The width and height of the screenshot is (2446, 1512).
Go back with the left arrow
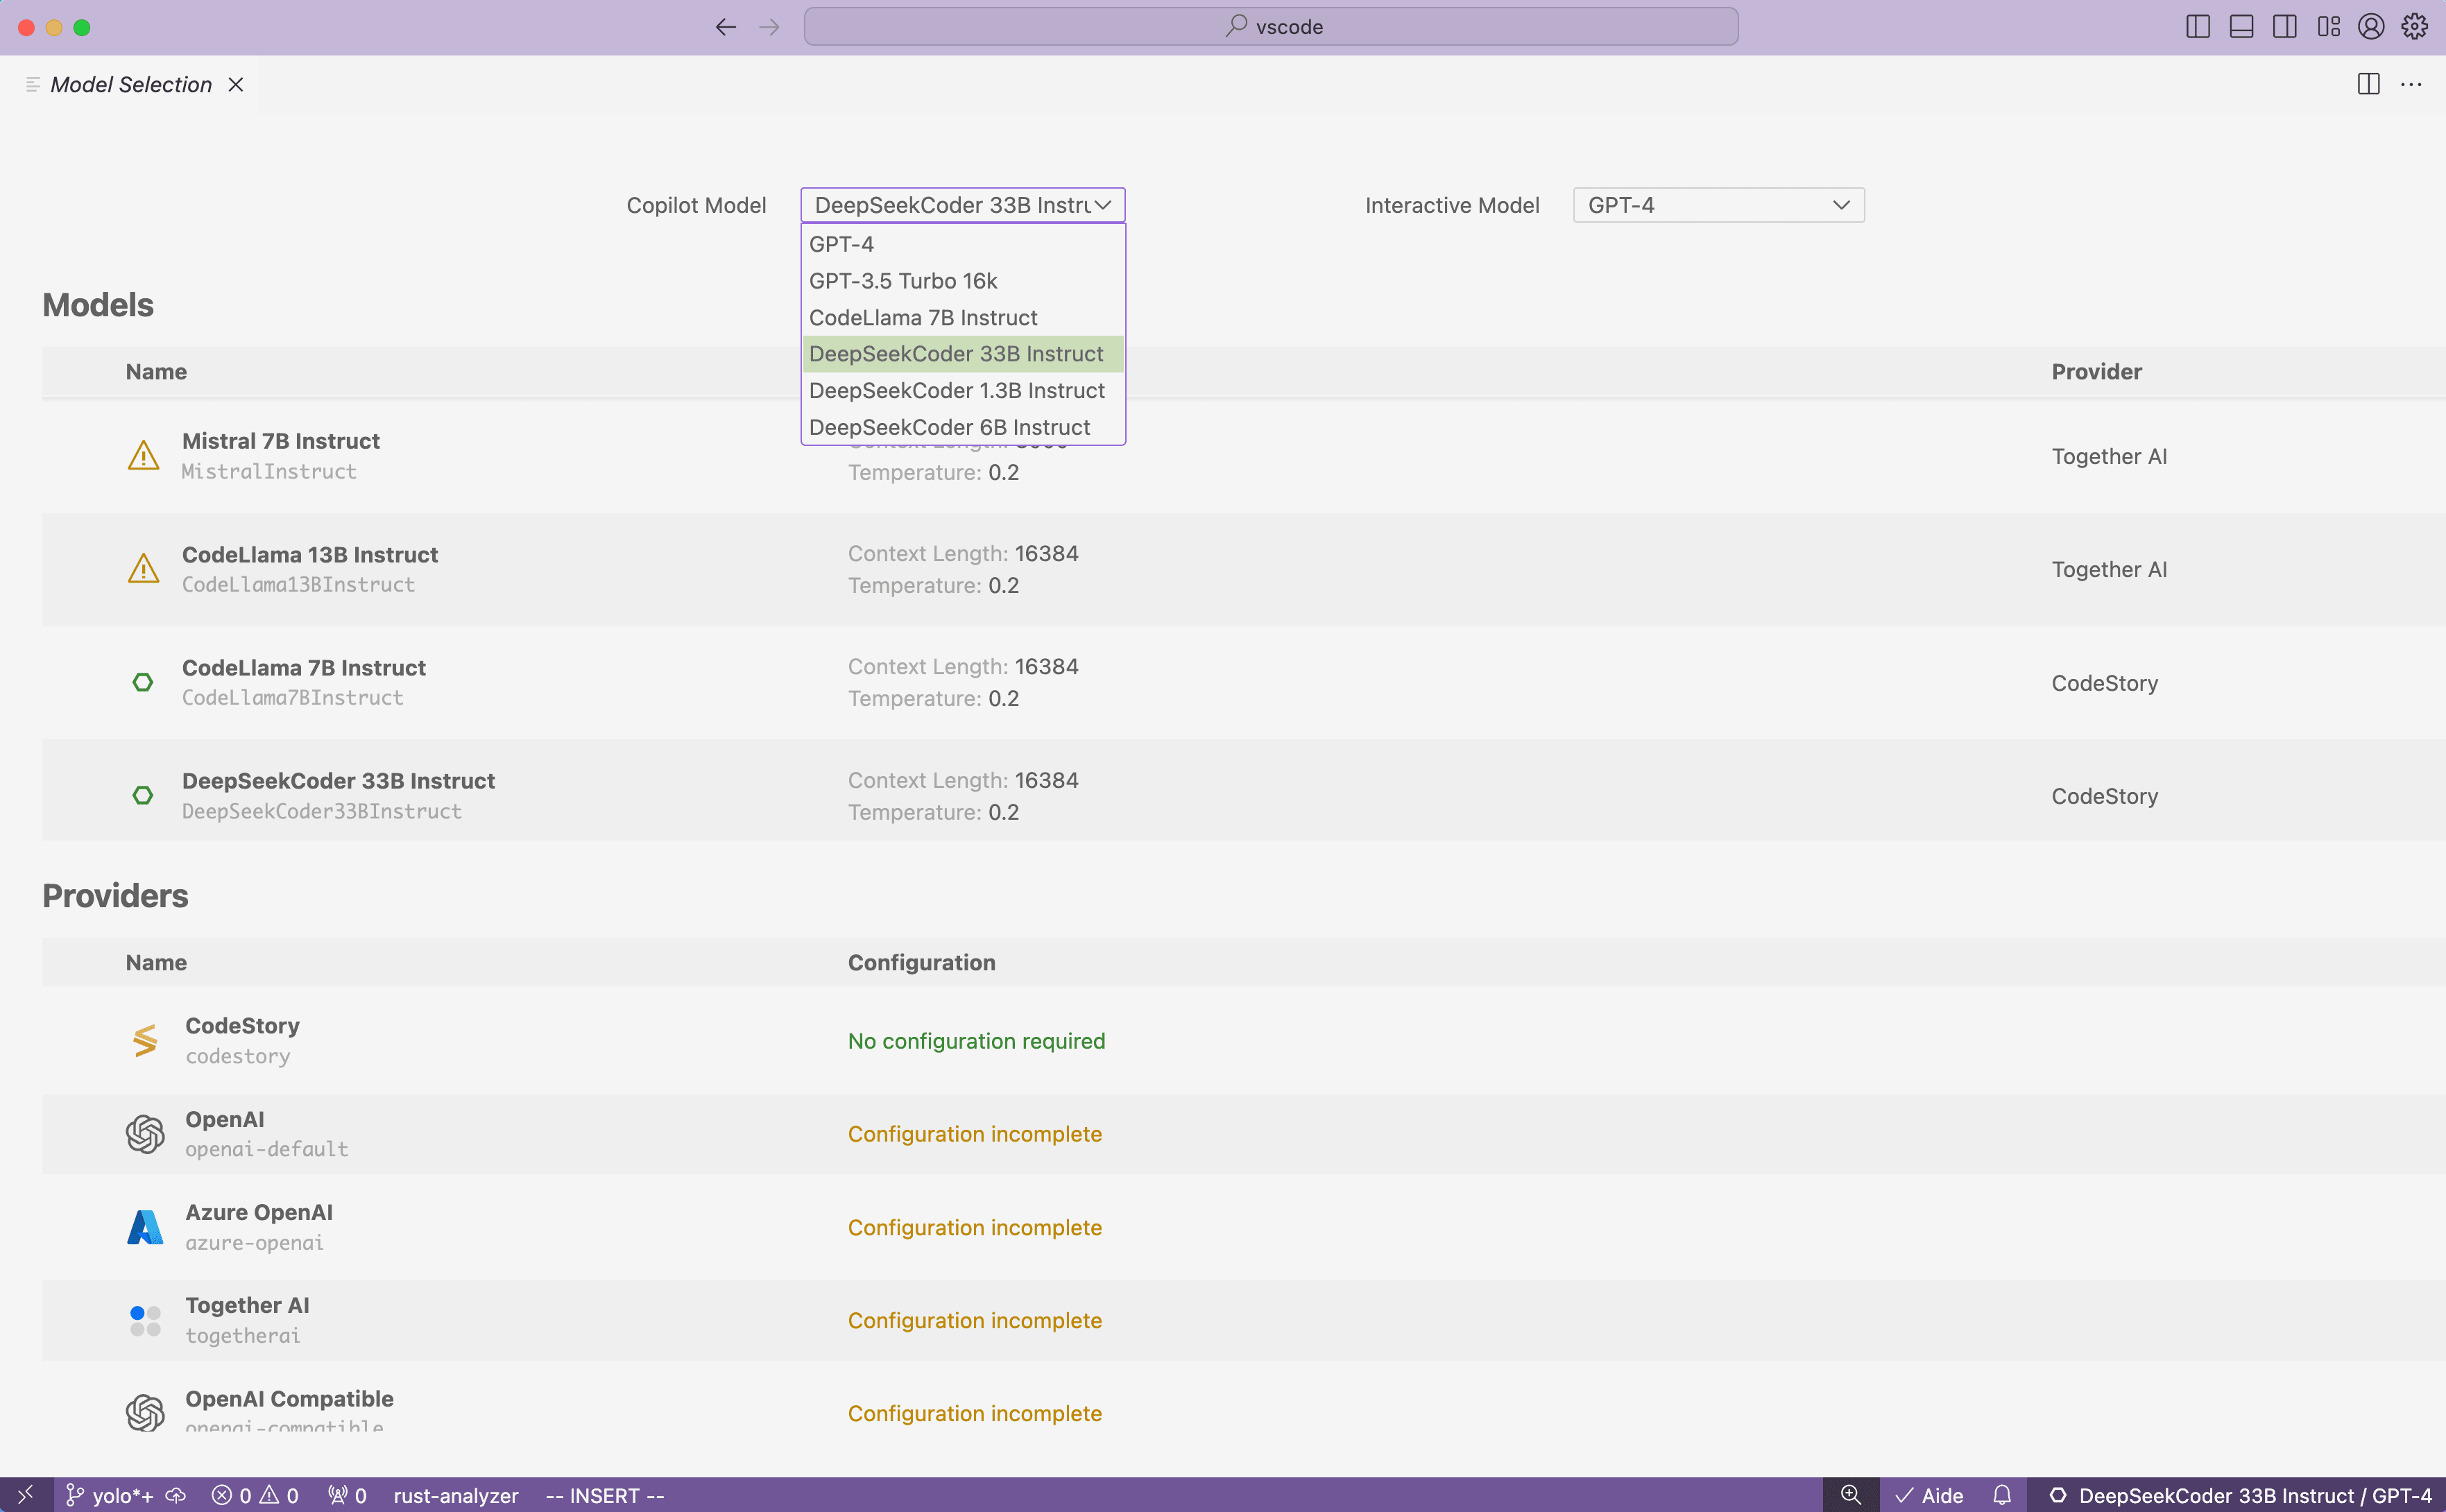coord(726,27)
